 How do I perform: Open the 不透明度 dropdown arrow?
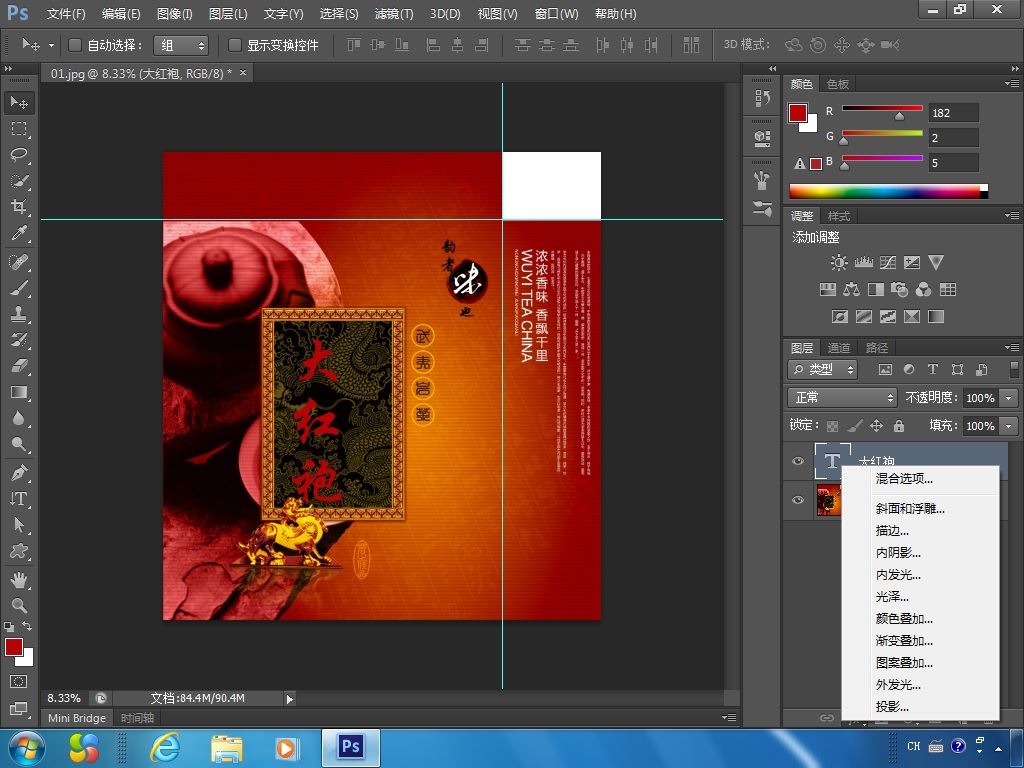[x=1009, y=398]
